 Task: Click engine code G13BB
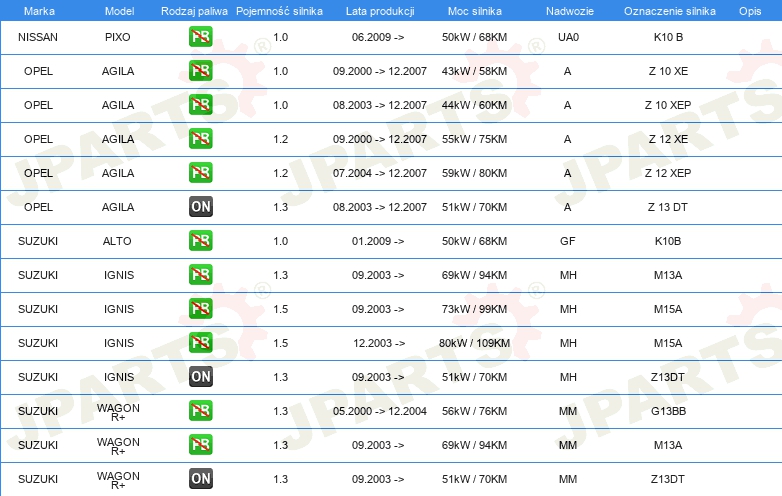click(668, 411)
